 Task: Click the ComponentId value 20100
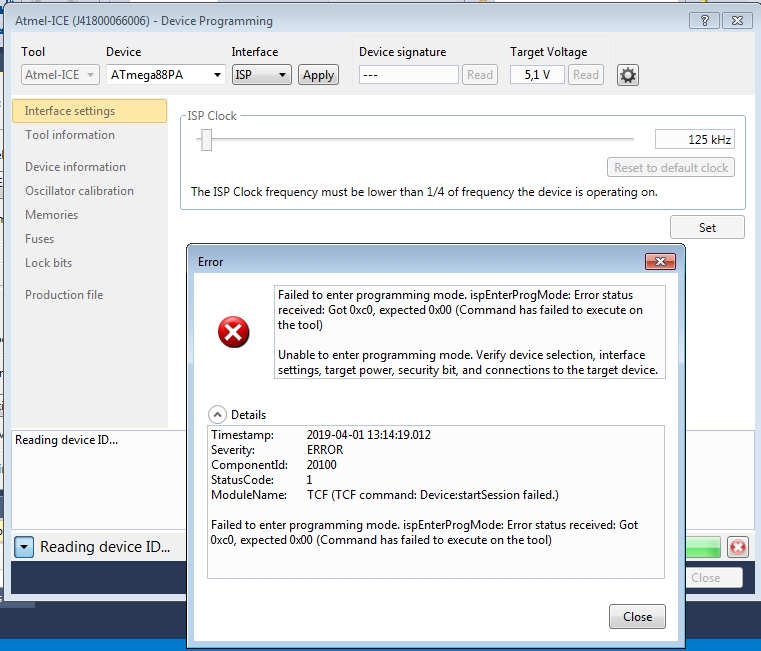(x=321, y=465)
